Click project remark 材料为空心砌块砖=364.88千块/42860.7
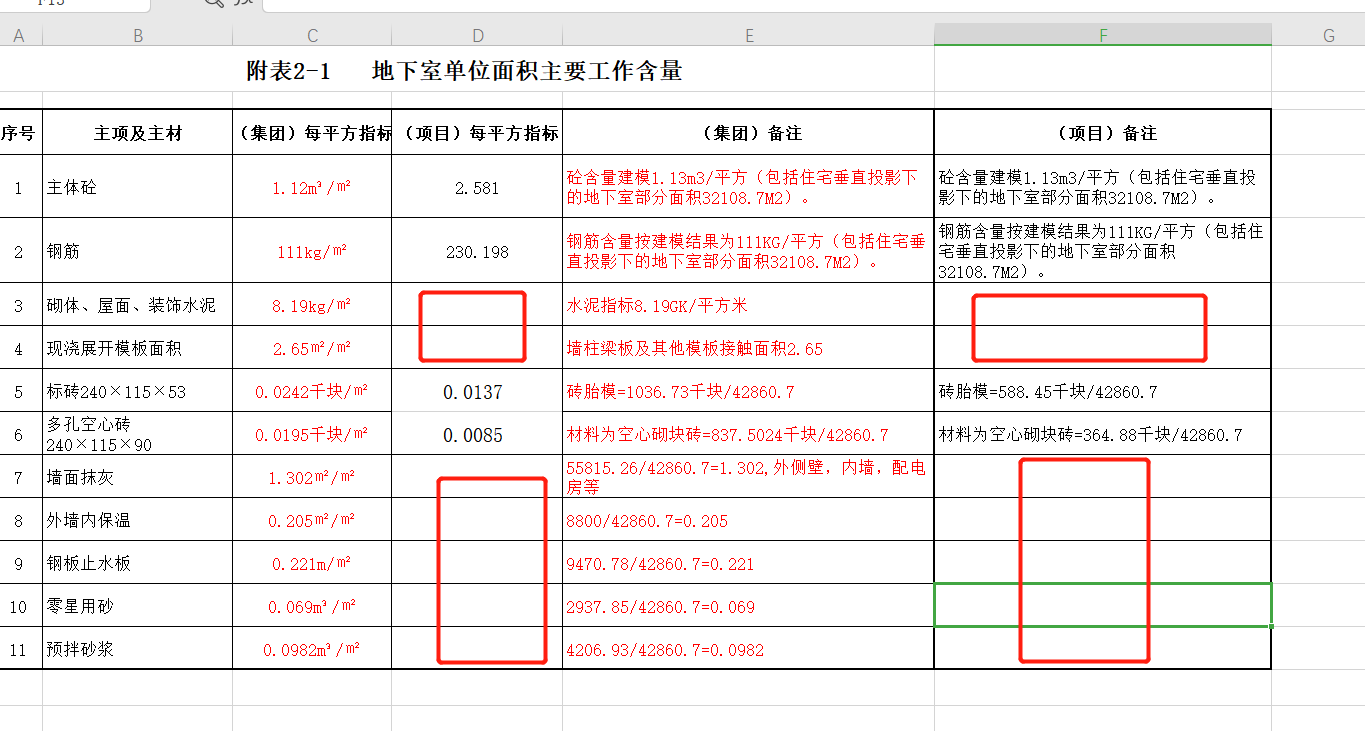 1090,435
